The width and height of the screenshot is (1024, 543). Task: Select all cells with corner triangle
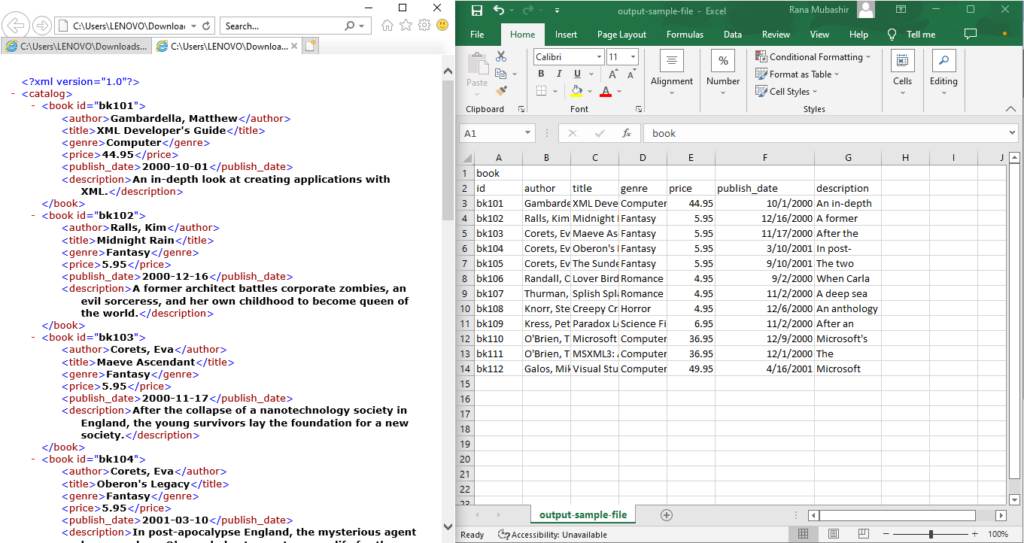coord(466,157)
